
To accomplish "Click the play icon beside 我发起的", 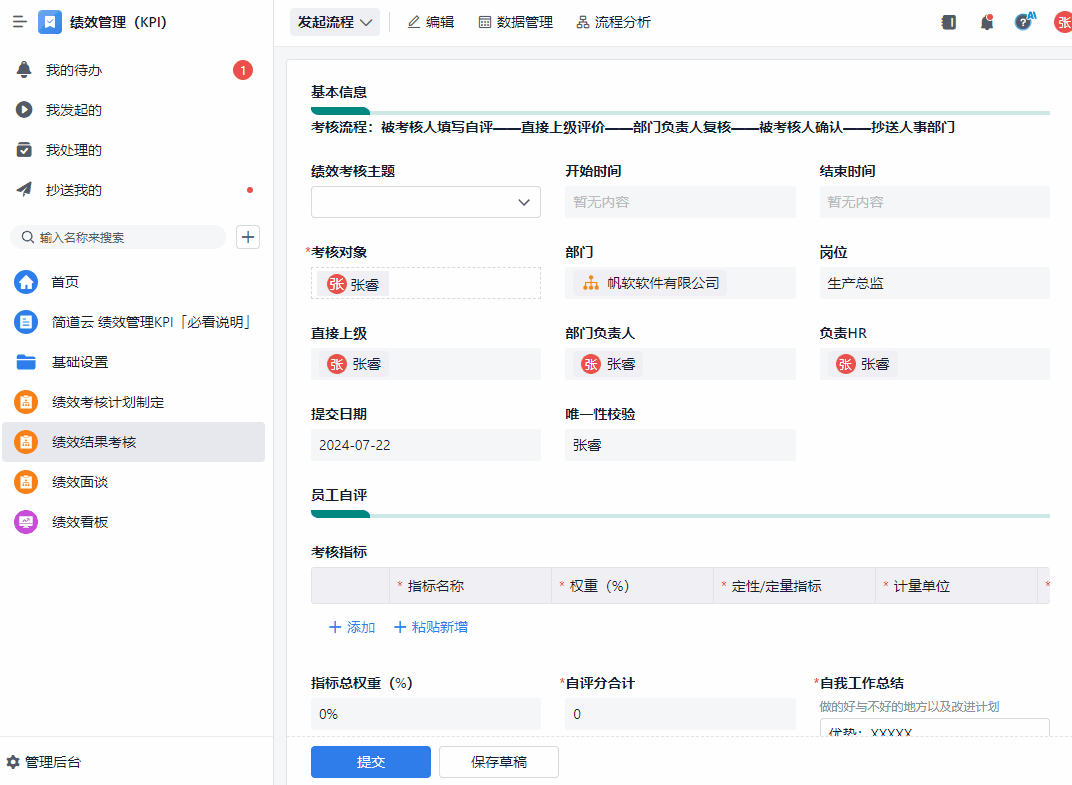I will (x=24, y=110).
